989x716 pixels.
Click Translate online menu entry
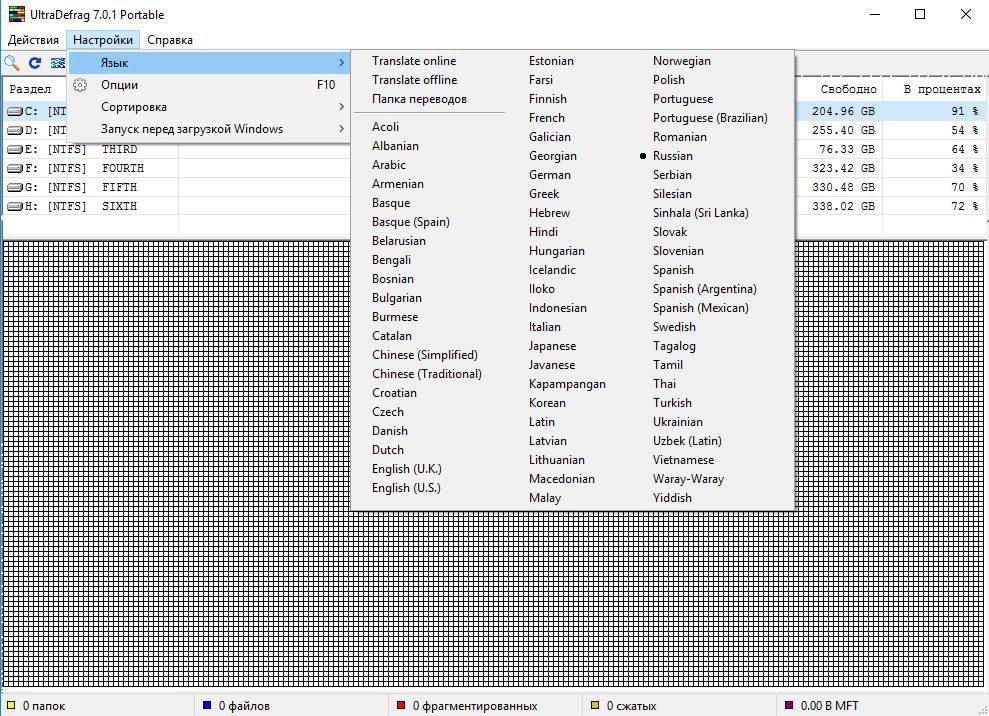414,61
